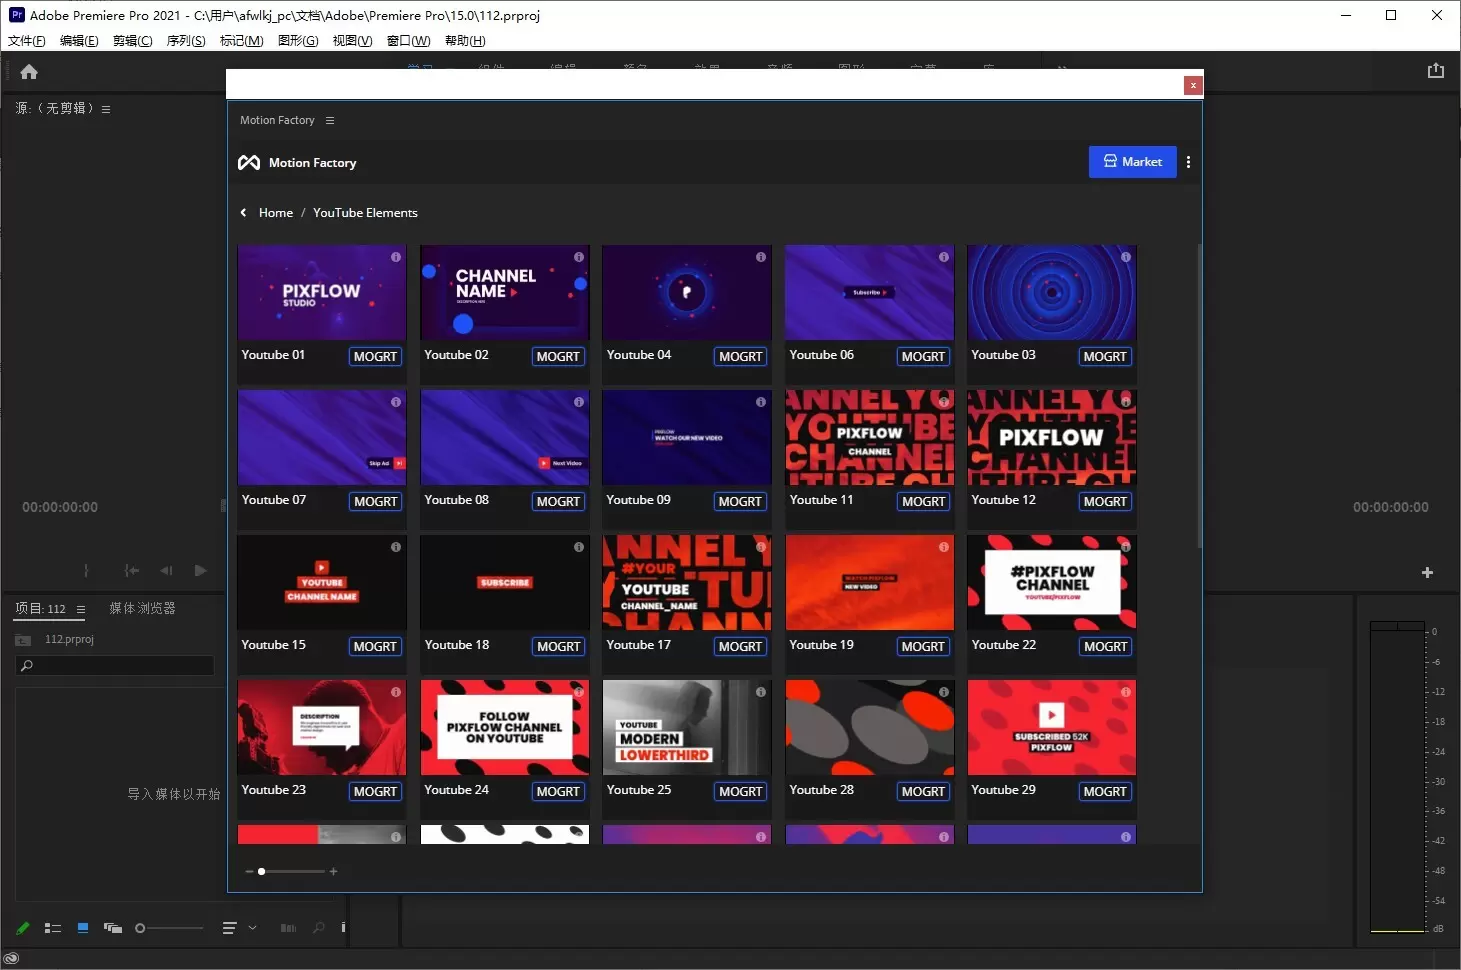Screen dimensions: 1461x970
Task: Click the Play button in source monitor
Action: pyautogui.click(x=200, y=570)
